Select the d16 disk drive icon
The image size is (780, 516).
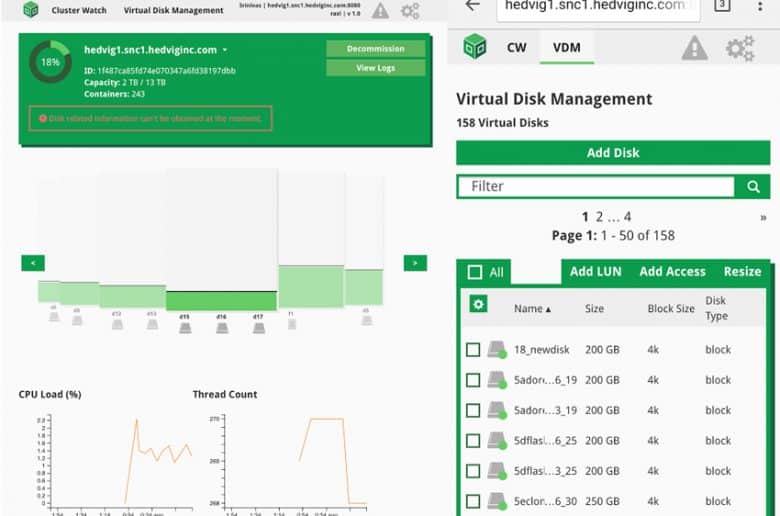tap(222, 328)
